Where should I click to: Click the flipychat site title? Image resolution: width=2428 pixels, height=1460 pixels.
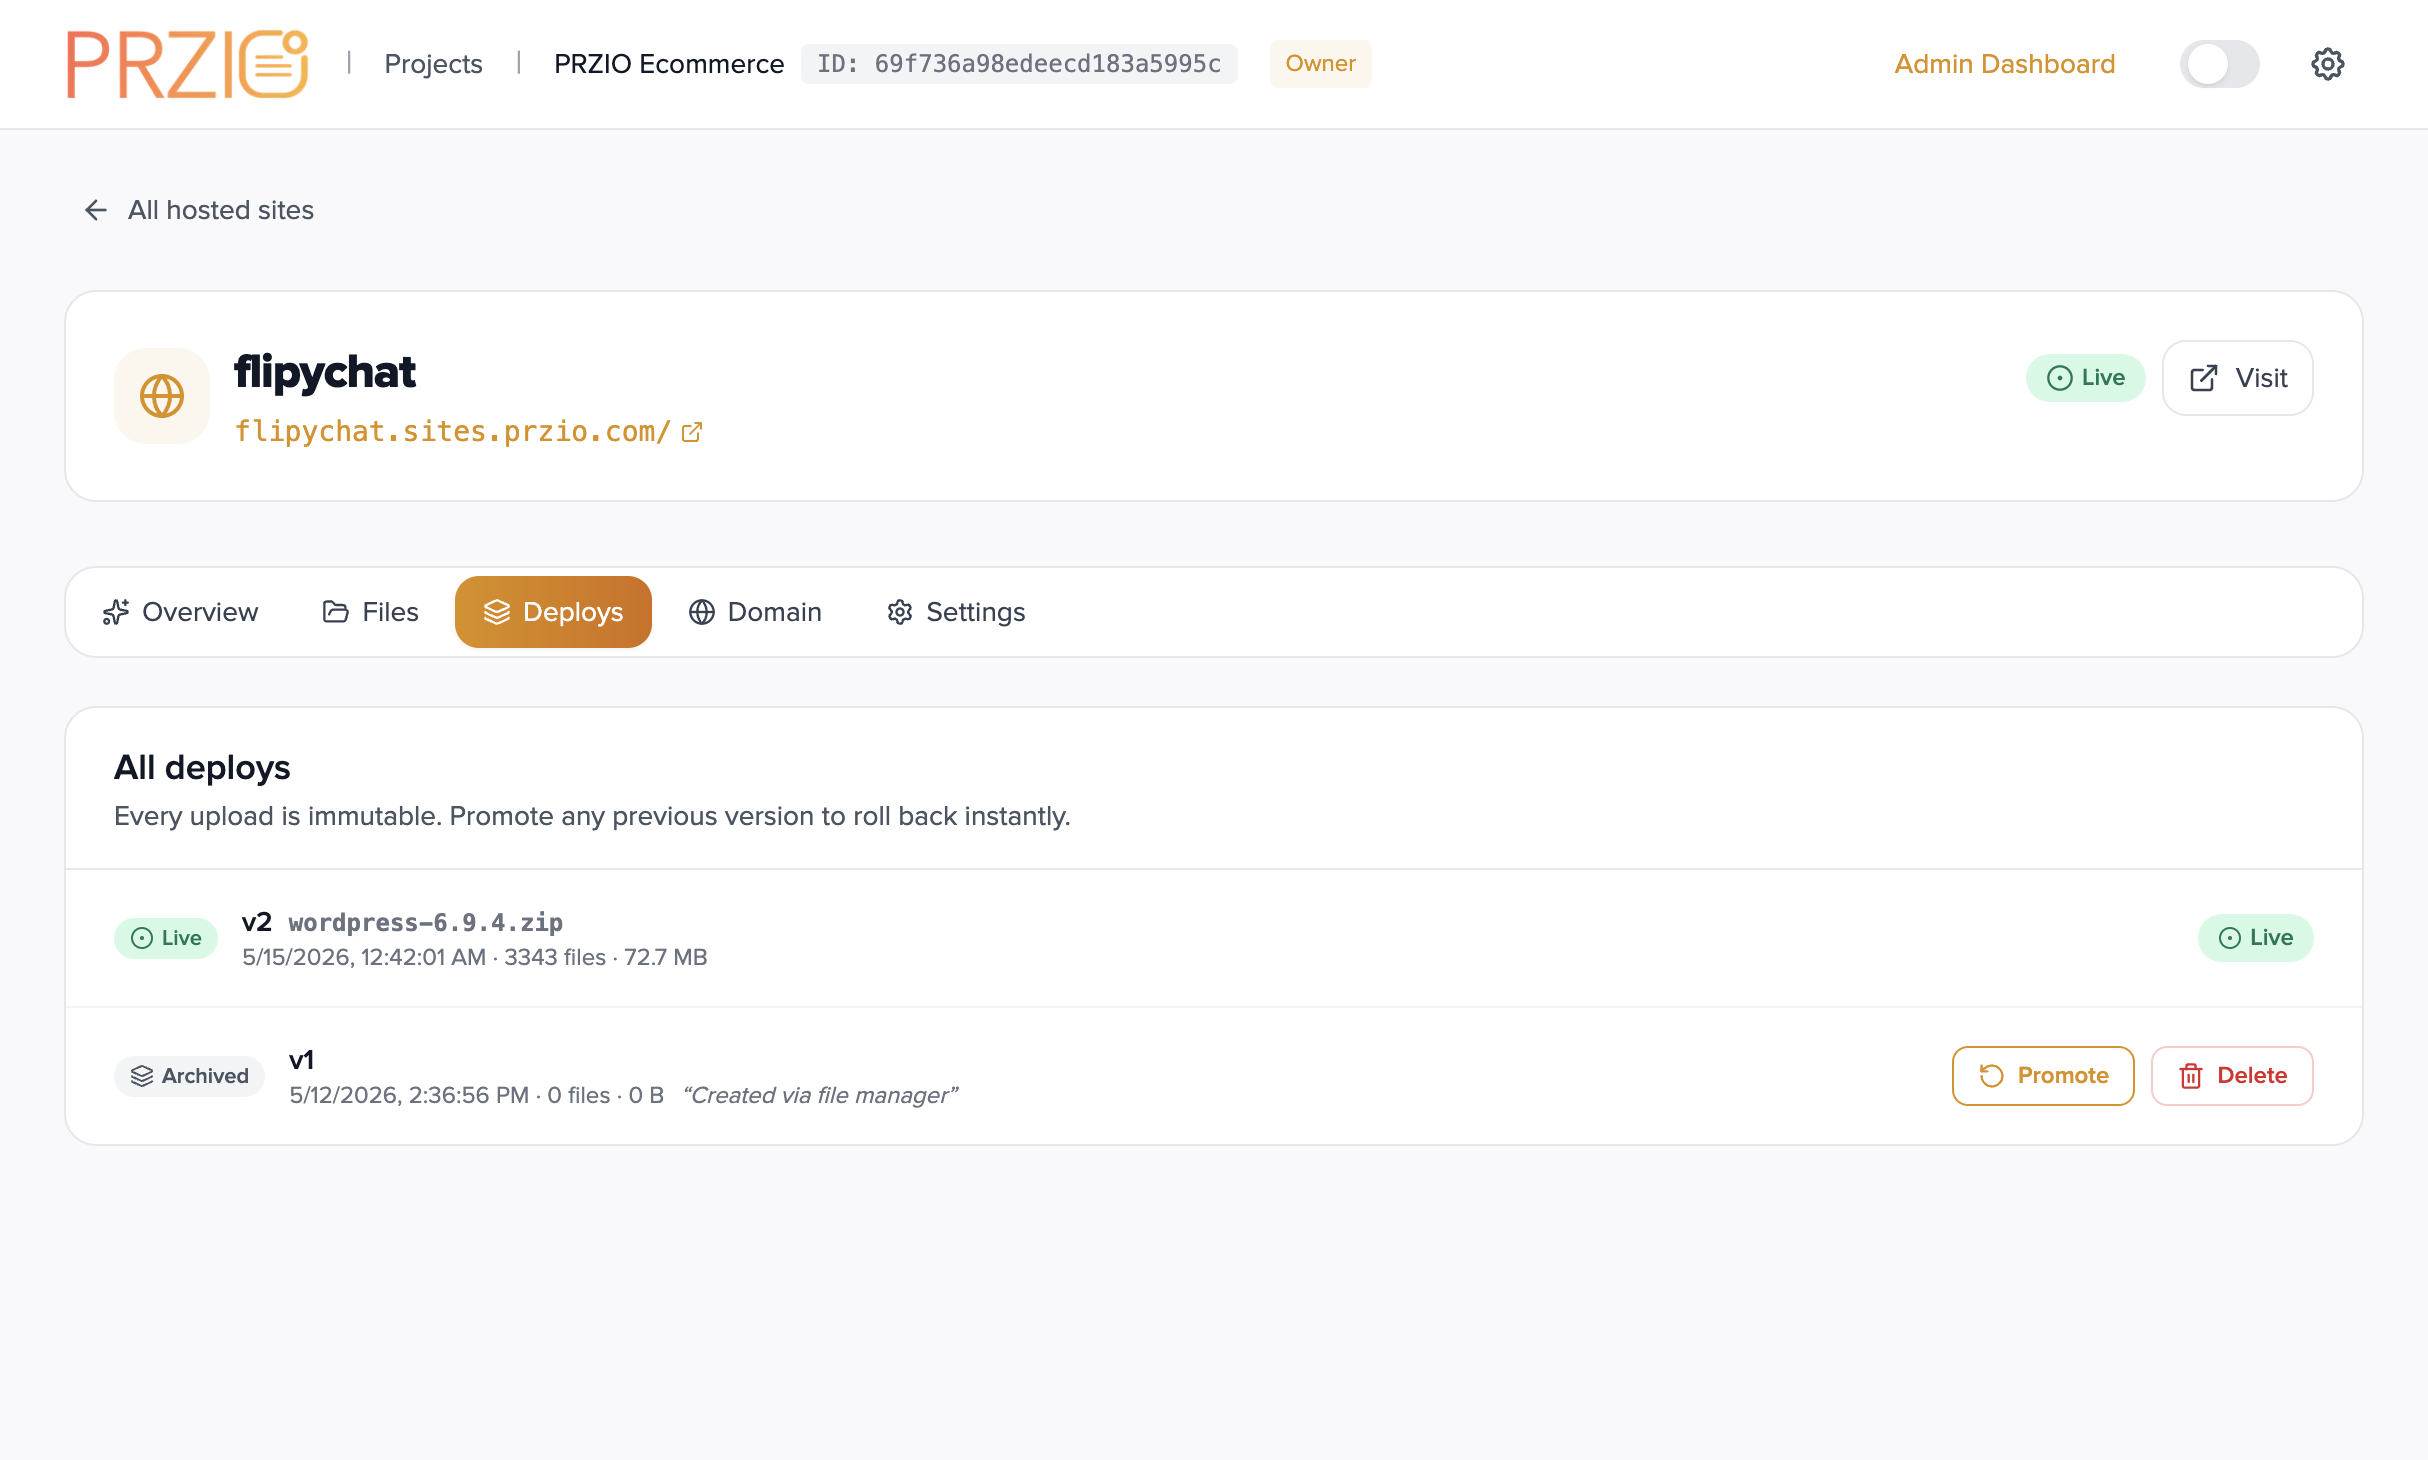pyautogui.click(x=324, y=372)
